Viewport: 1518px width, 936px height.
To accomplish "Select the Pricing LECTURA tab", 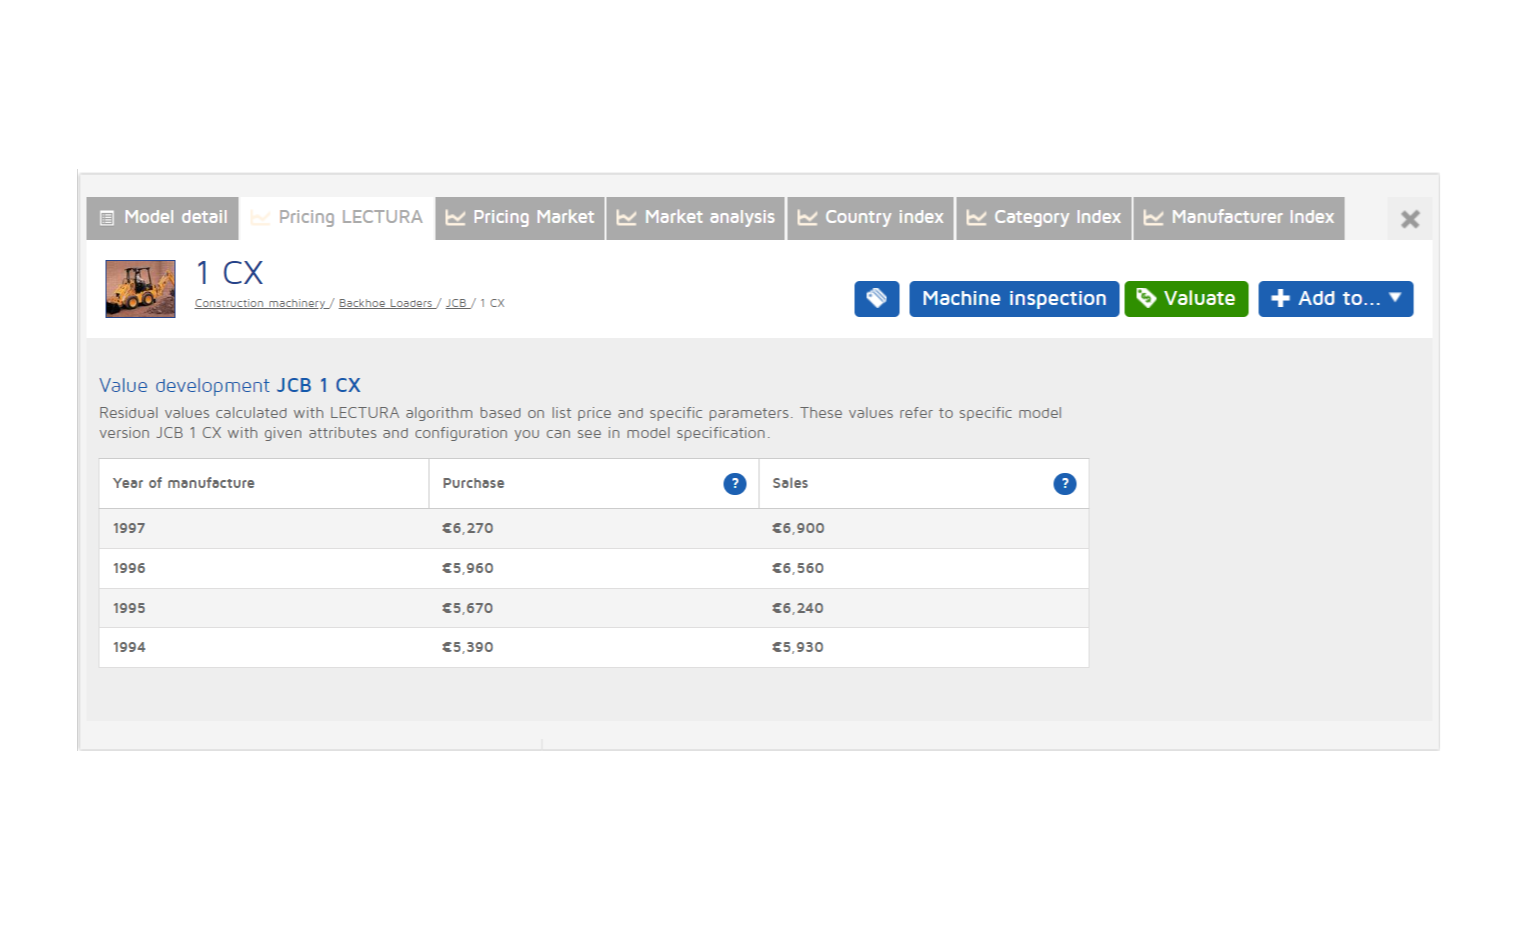I will coord(337,218).
